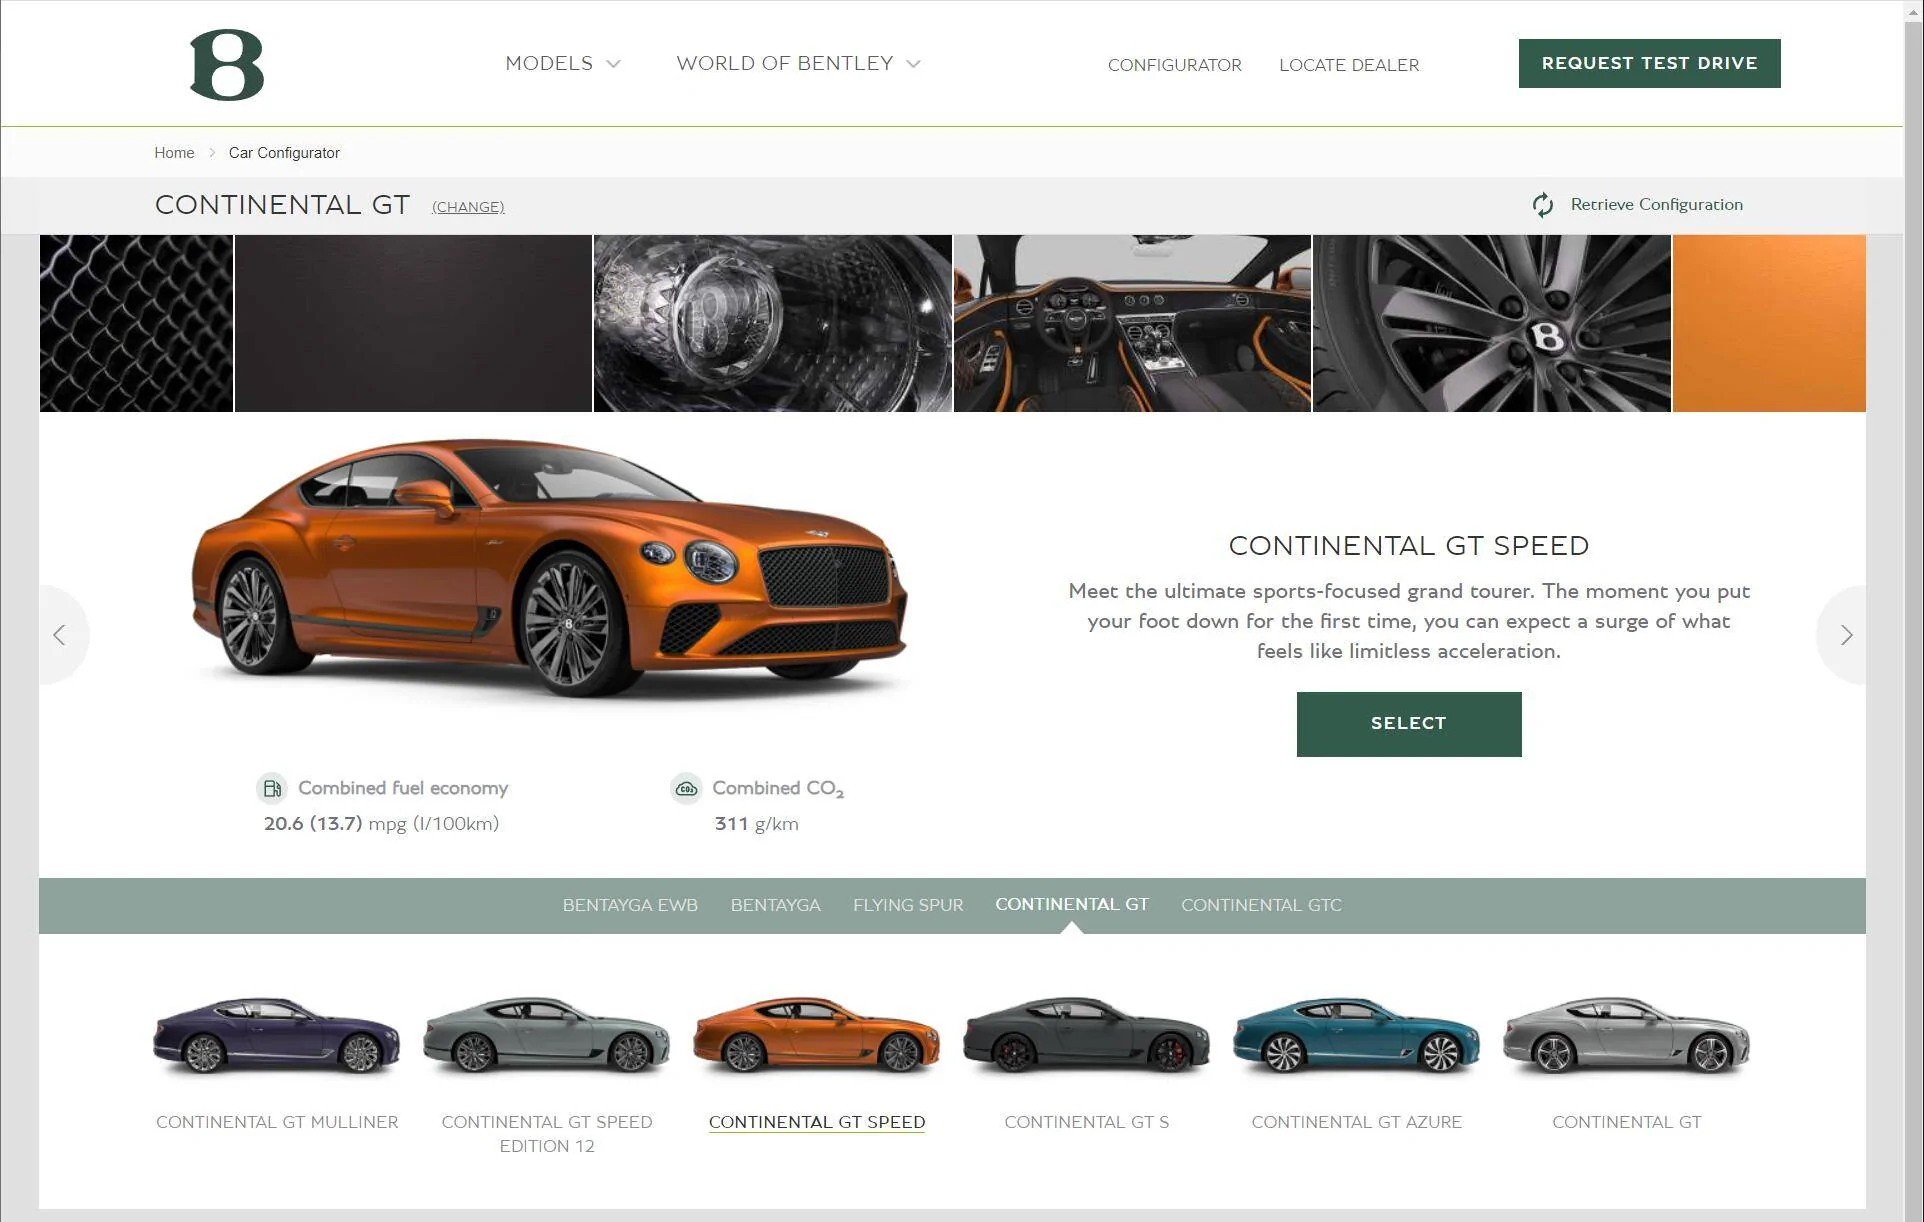Click Request Test Drive button
The image size is (1924, 1222).
[x=1649, y=63]
